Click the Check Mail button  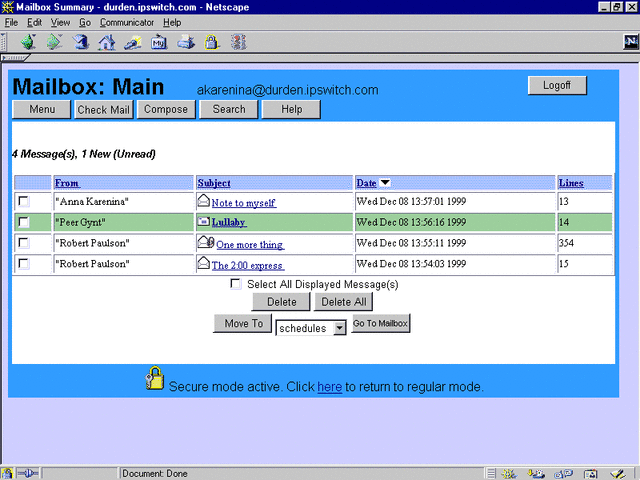point(104,109)
